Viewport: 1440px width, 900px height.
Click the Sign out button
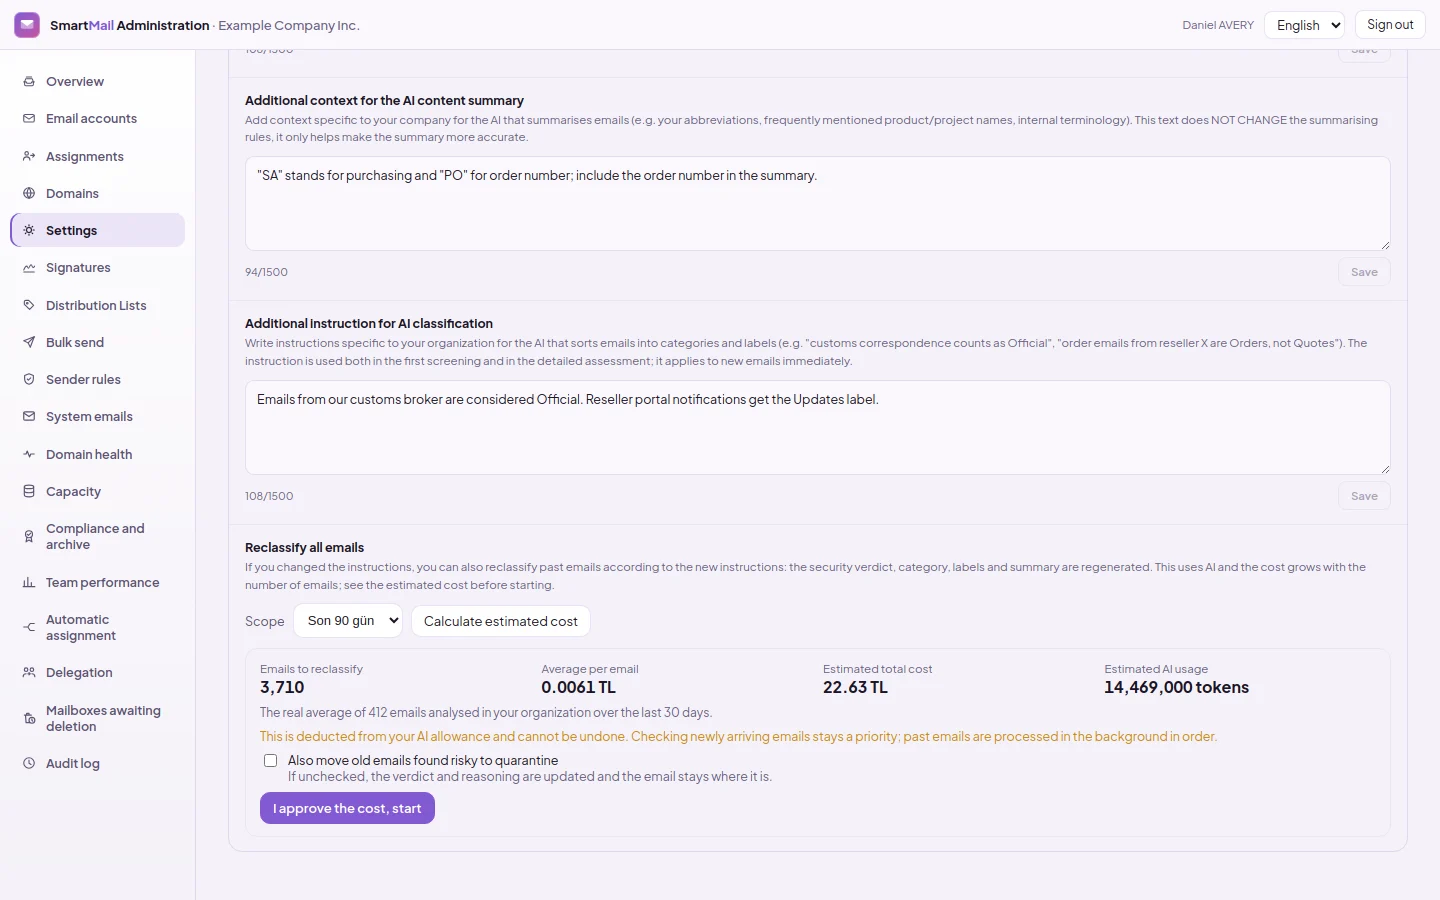[x=1390, y=25]
